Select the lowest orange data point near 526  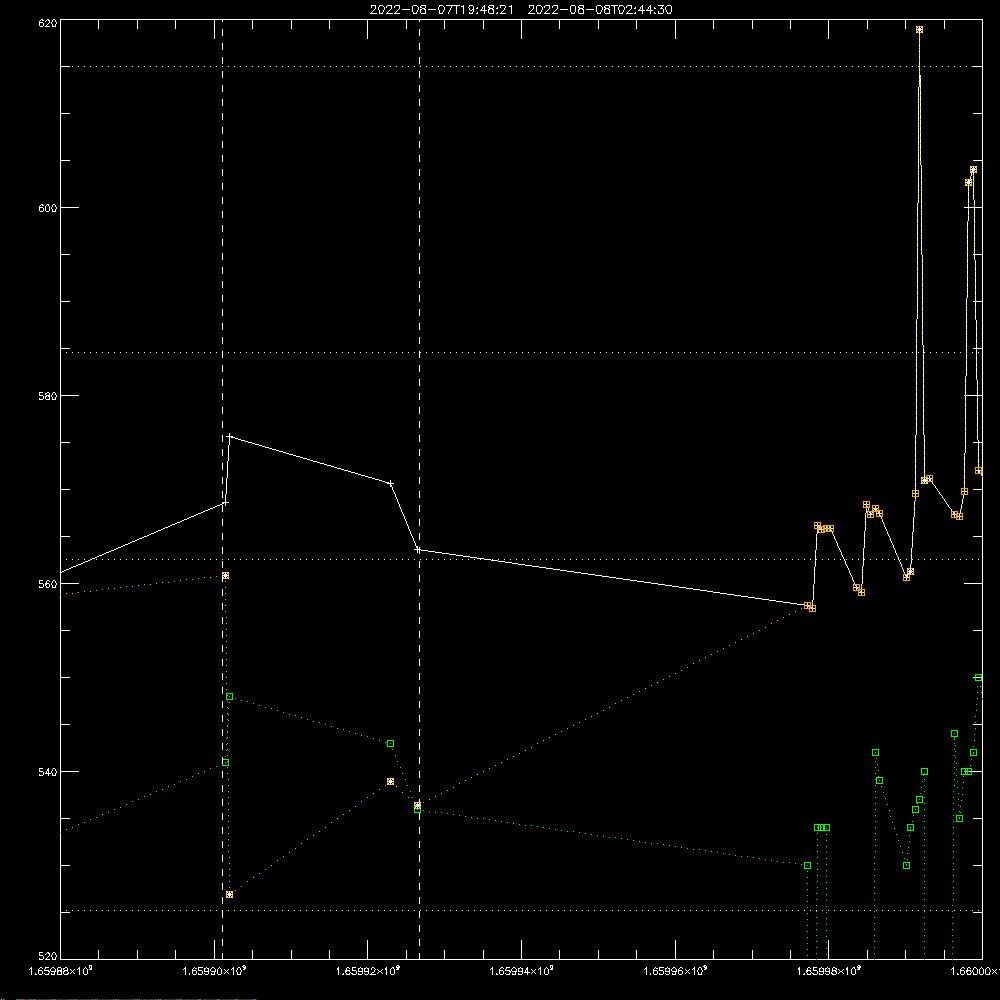[x=230, y=895]
